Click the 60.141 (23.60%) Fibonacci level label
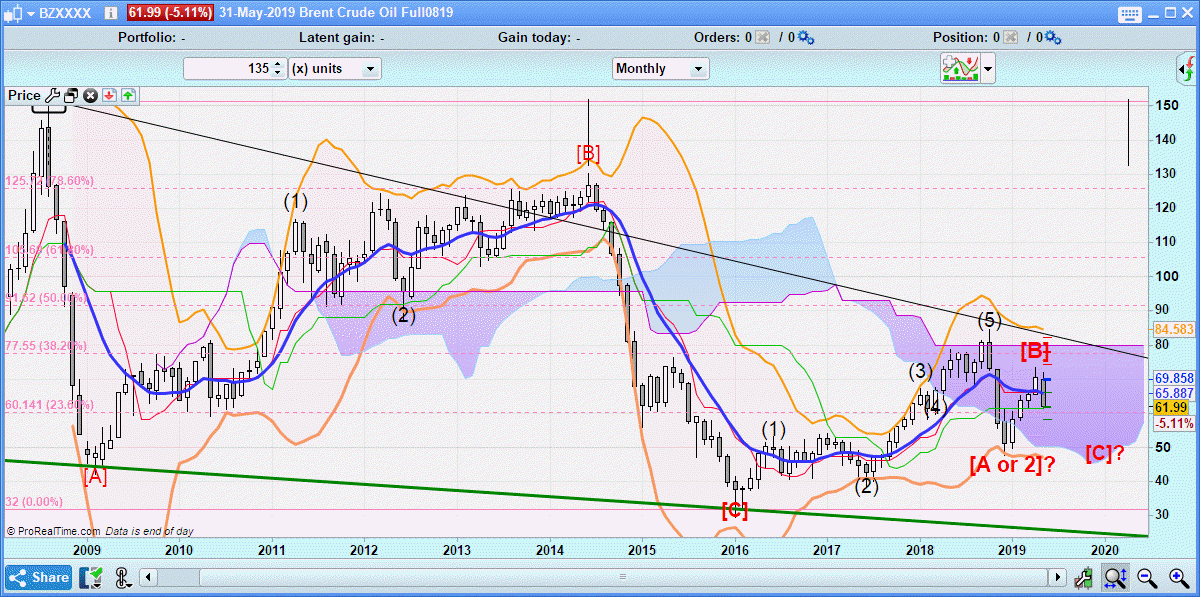 (x=49, y=405)
